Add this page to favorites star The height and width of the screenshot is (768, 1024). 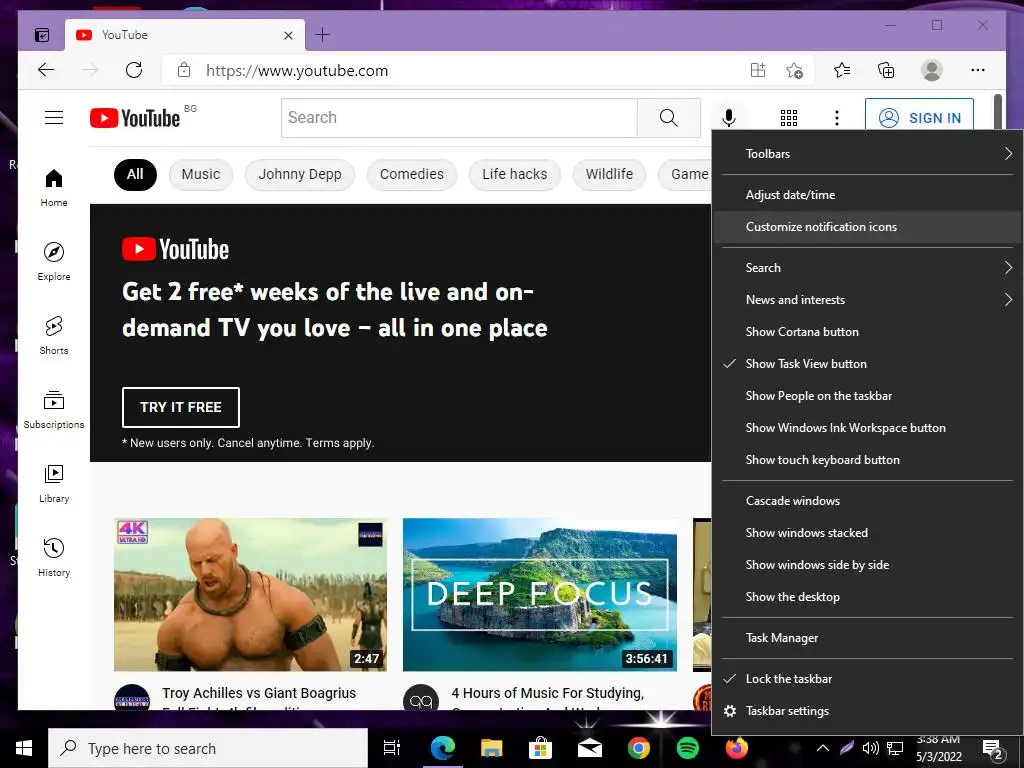pos(794,71)
